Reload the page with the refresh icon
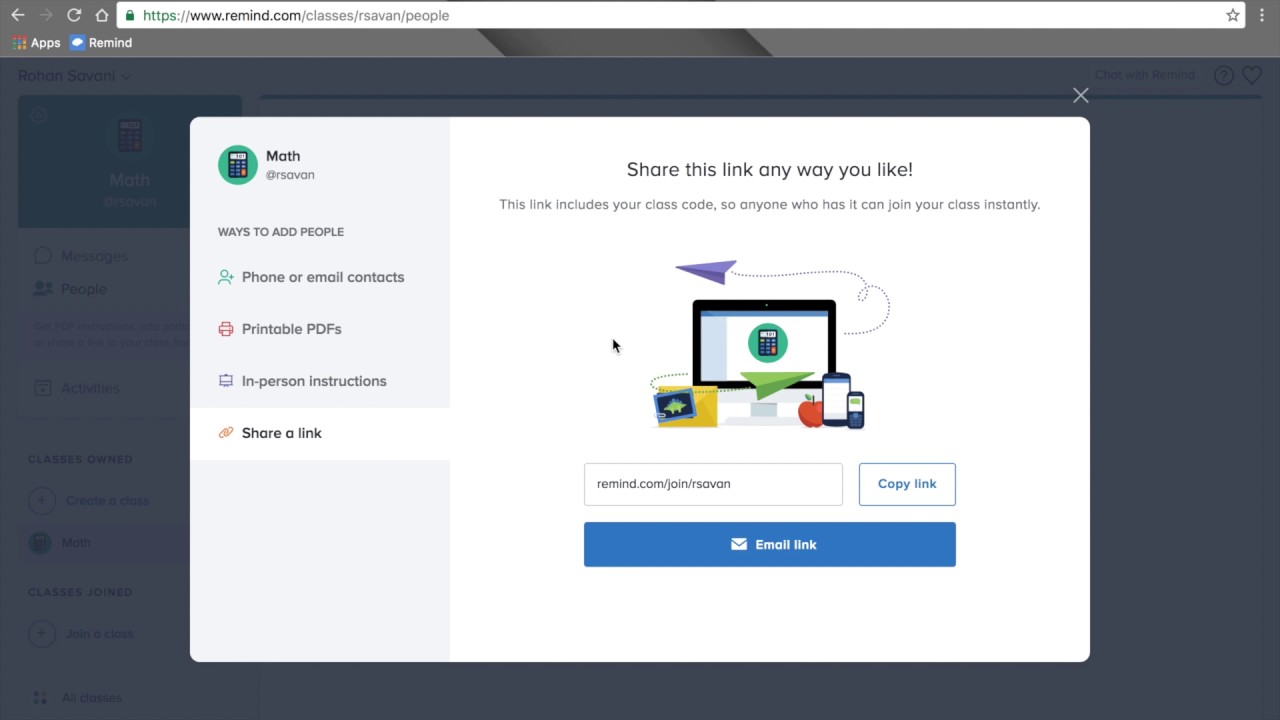Viewport: 1280px width, 720px height. coord(73,15)
